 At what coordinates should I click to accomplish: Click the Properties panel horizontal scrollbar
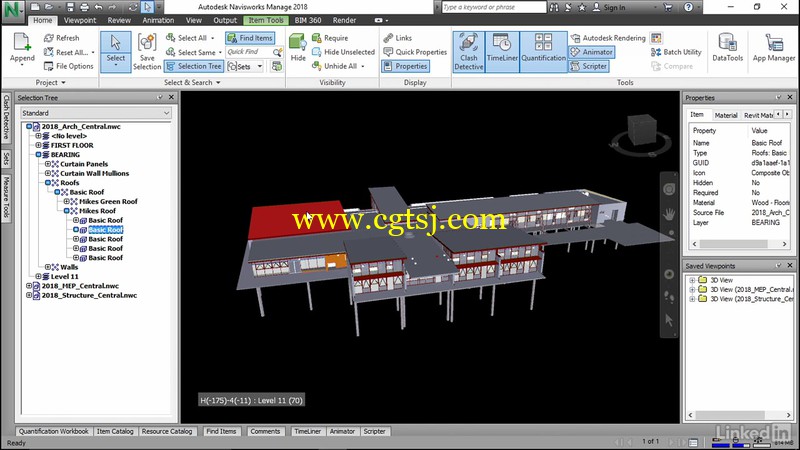coord(739,244)
